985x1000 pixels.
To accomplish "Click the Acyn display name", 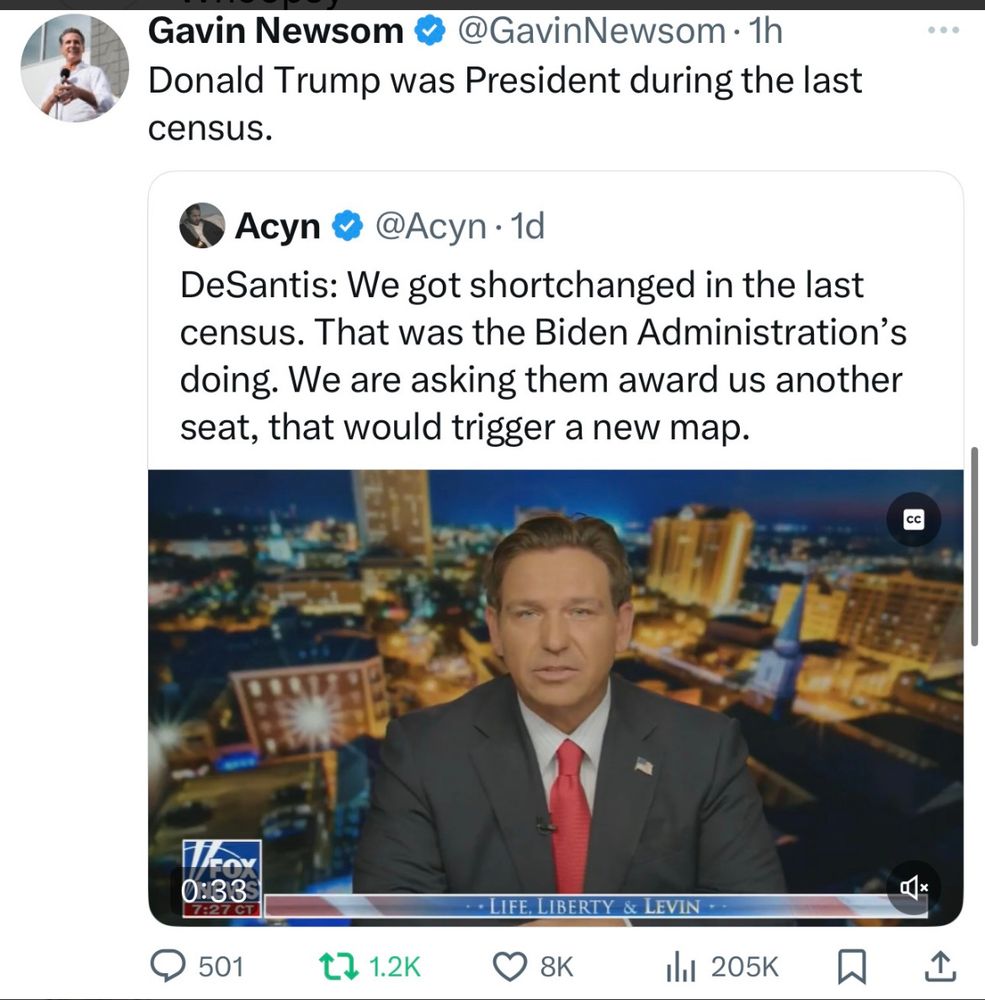I will (278, 226).
